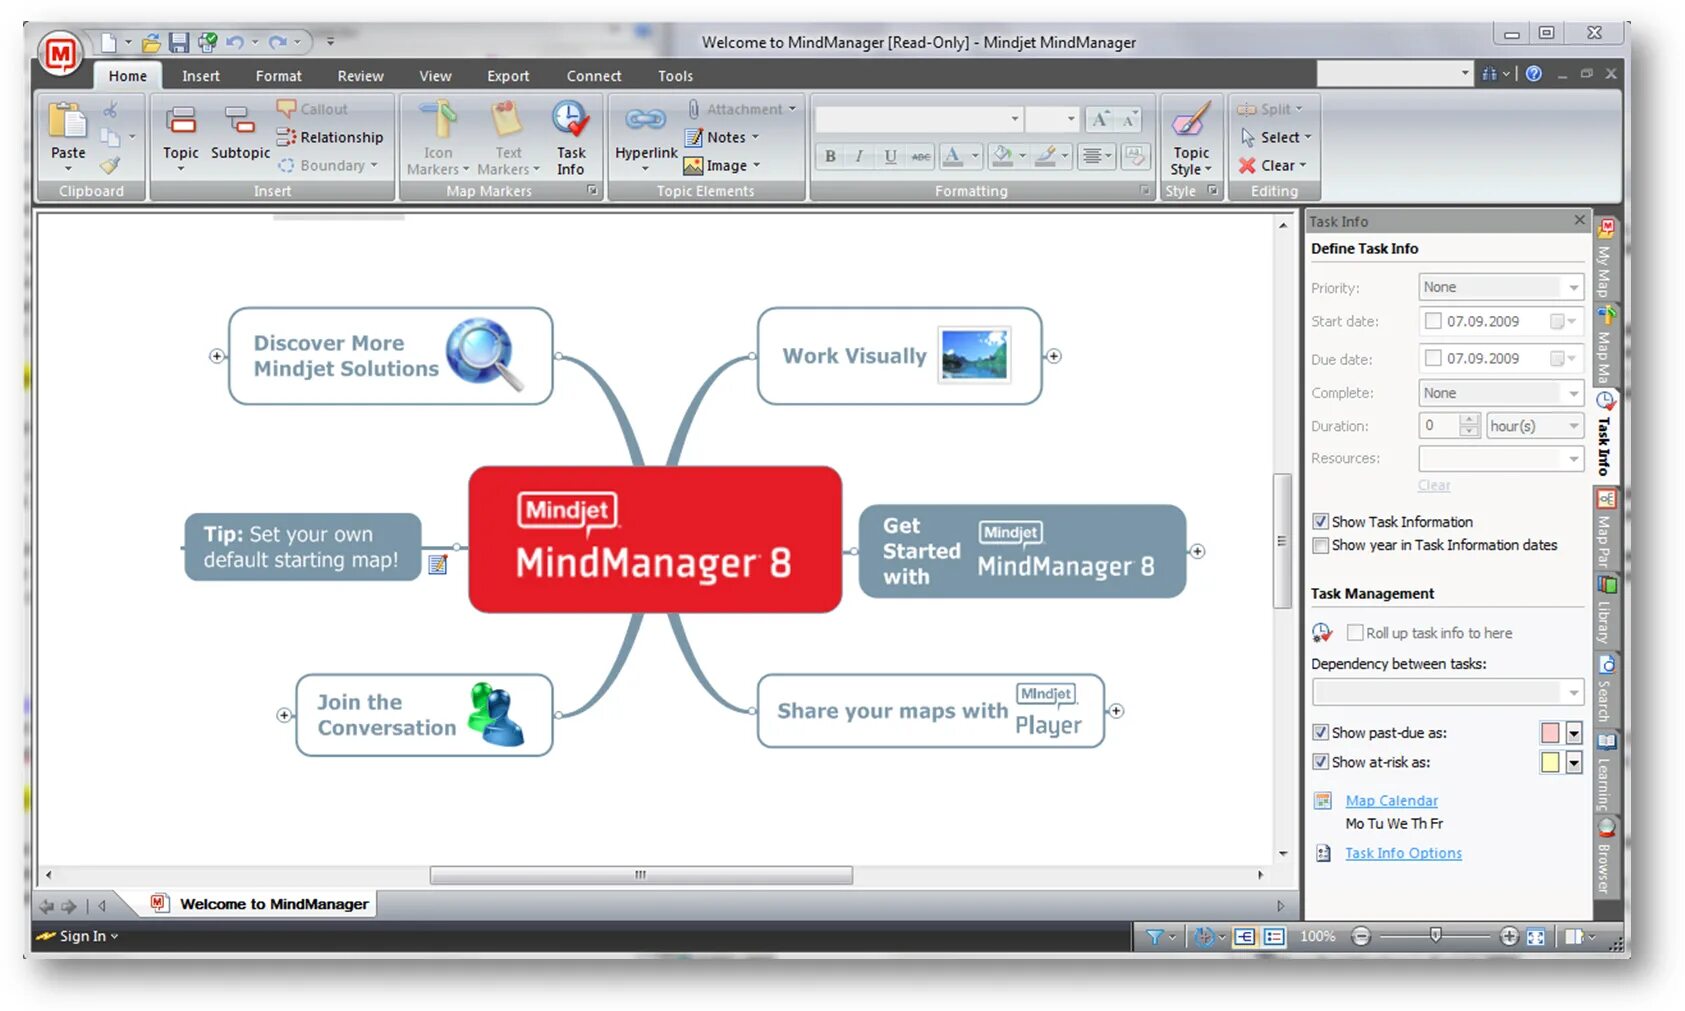Click the note icon beside Tip topic

pos(438,565)
